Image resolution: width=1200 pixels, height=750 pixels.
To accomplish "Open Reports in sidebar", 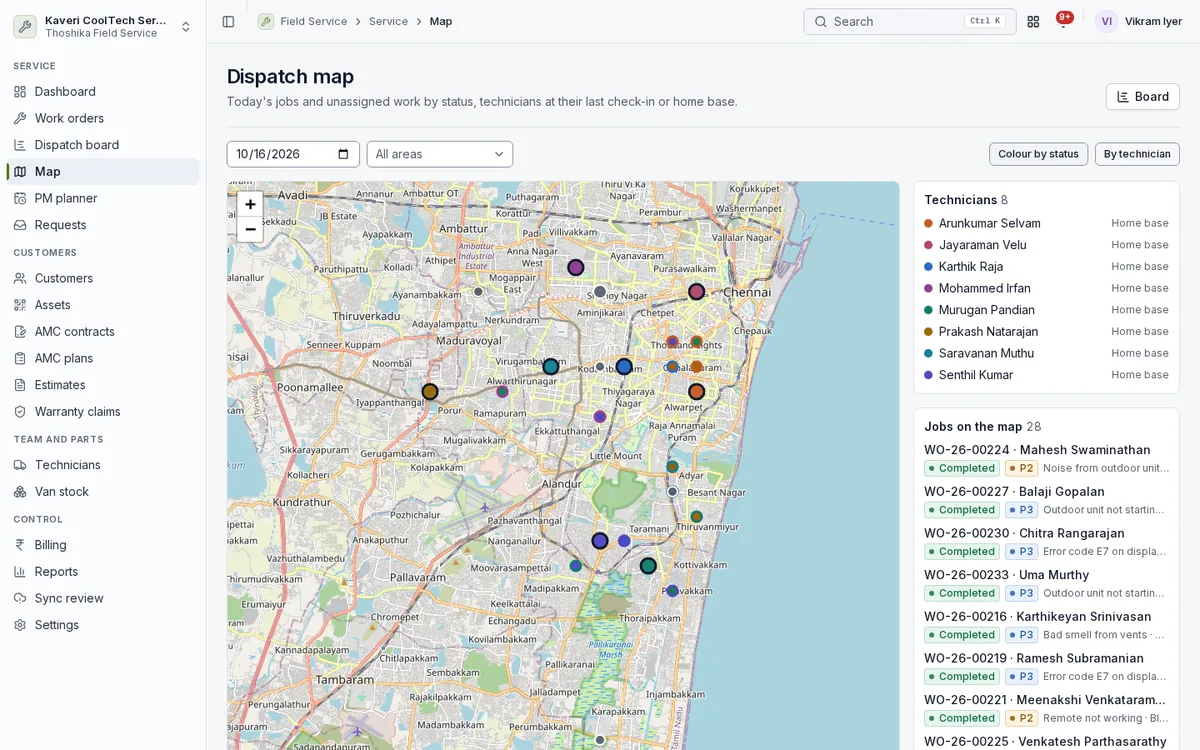I will 103,571.
